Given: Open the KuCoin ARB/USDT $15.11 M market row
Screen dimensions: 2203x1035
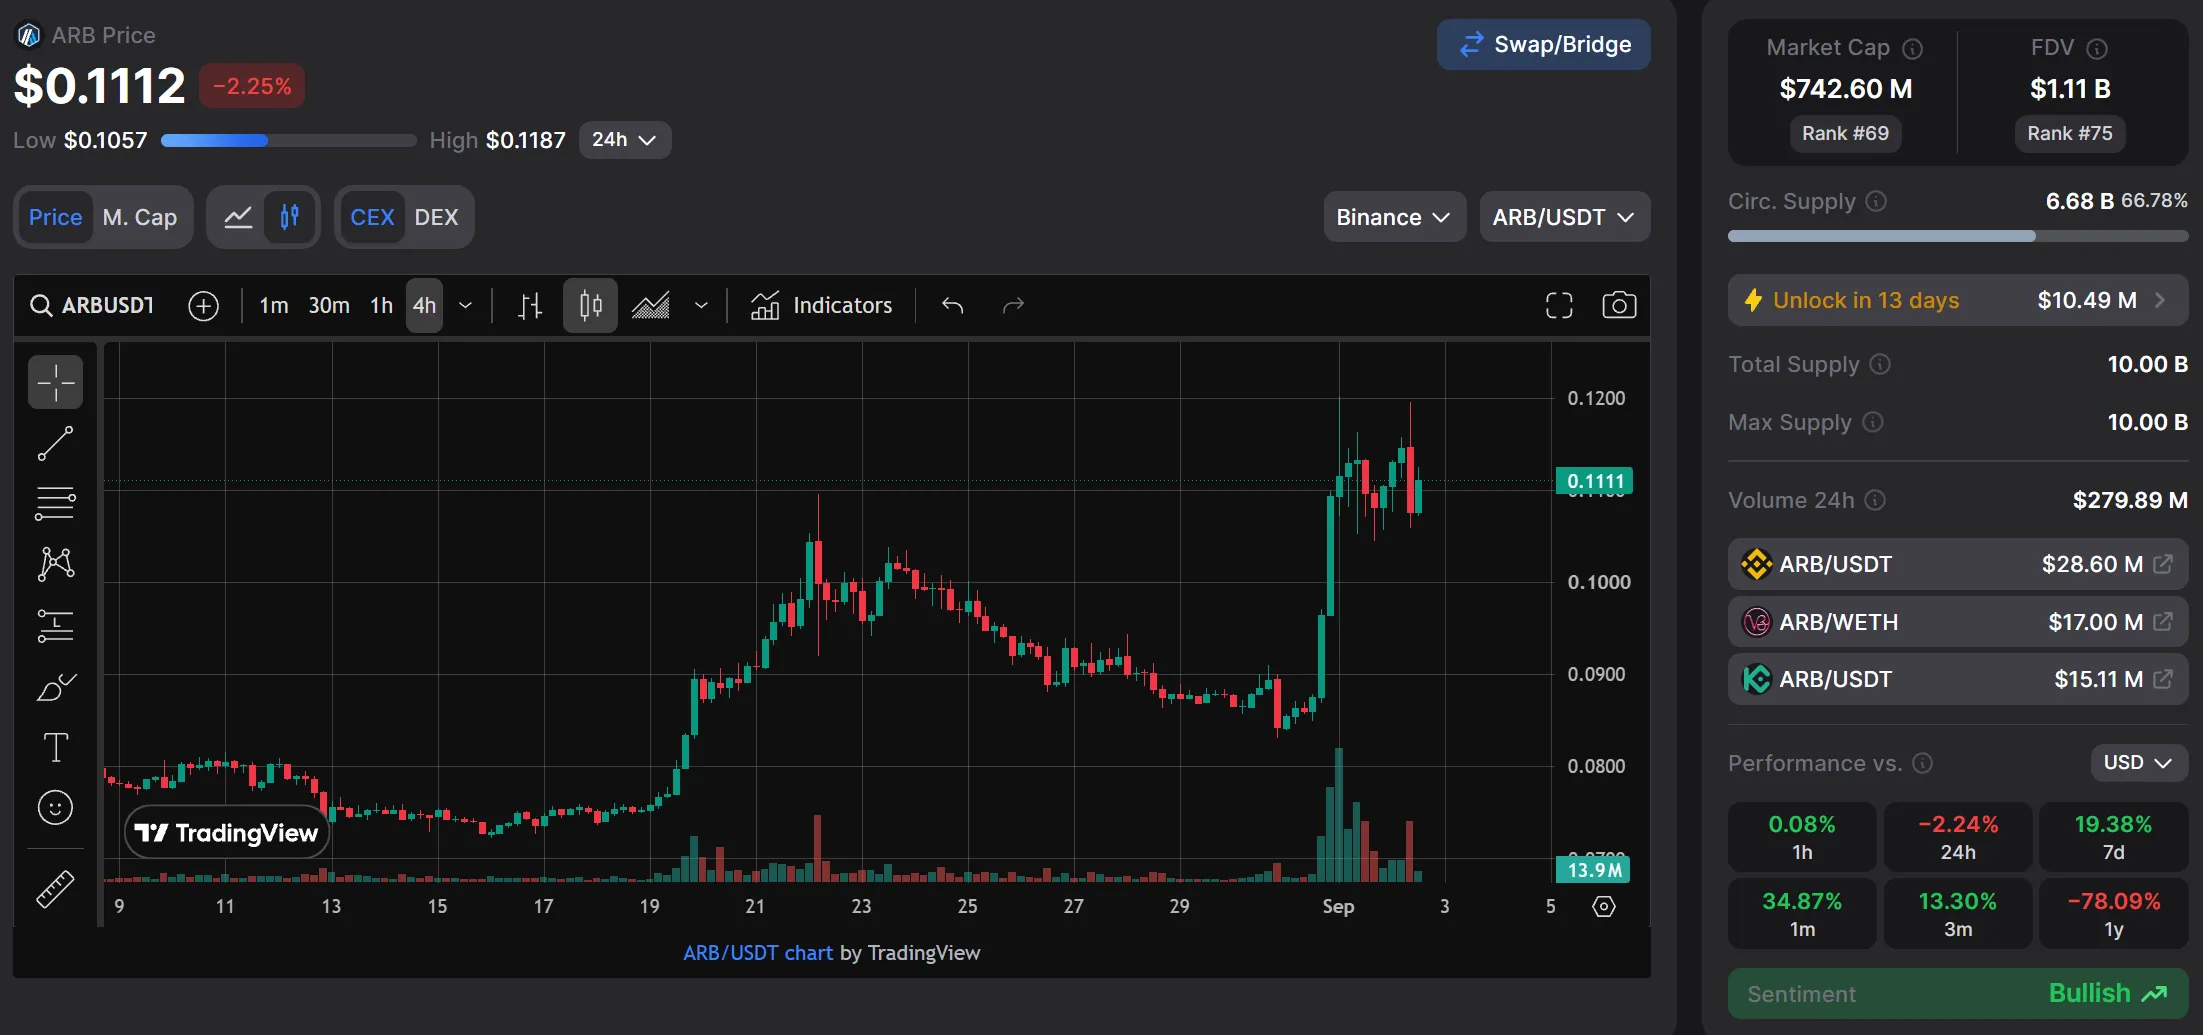Looking at the screenshot, I should click(x=1957, y=679).
